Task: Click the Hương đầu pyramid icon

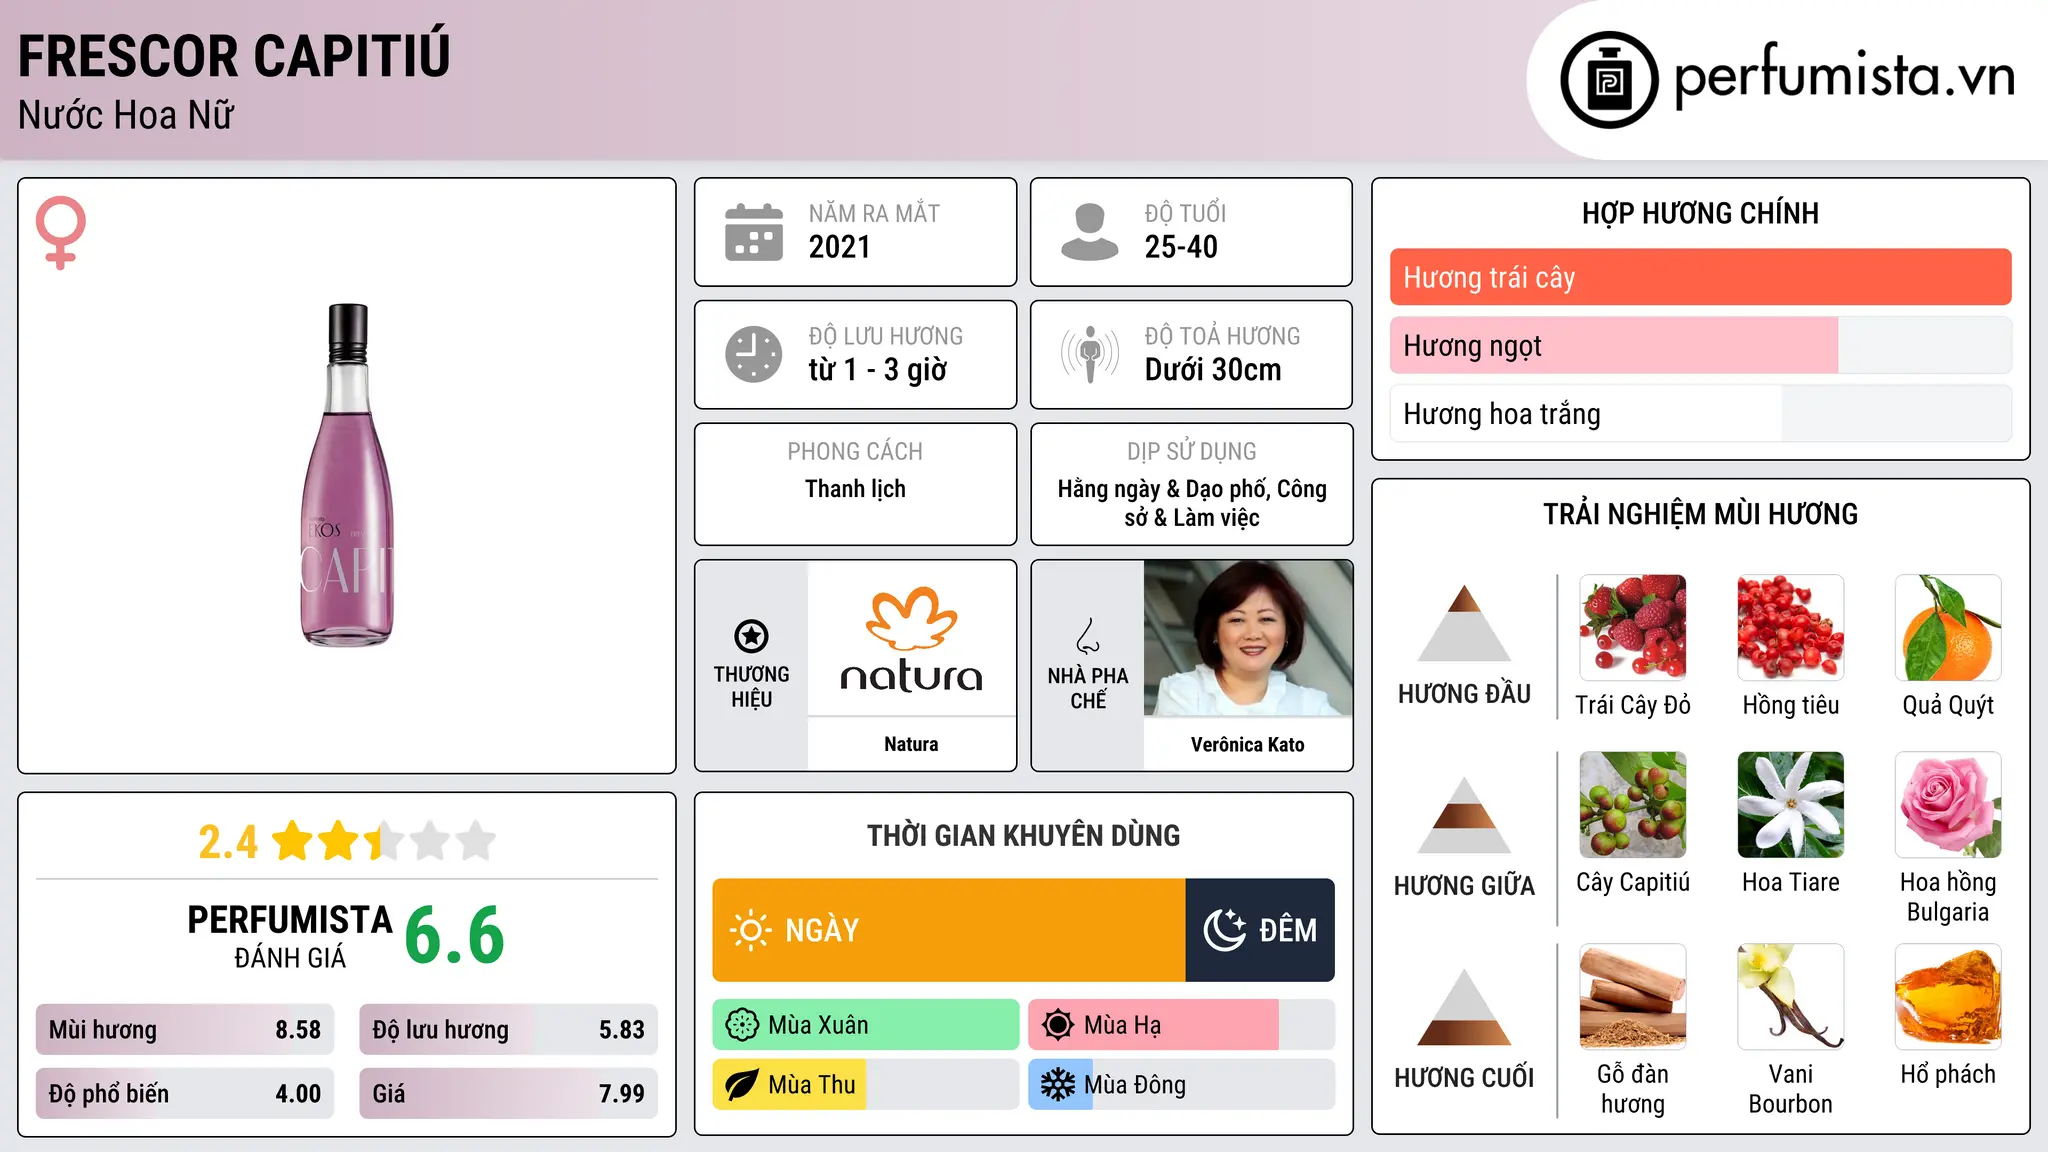Action: 1464,623
